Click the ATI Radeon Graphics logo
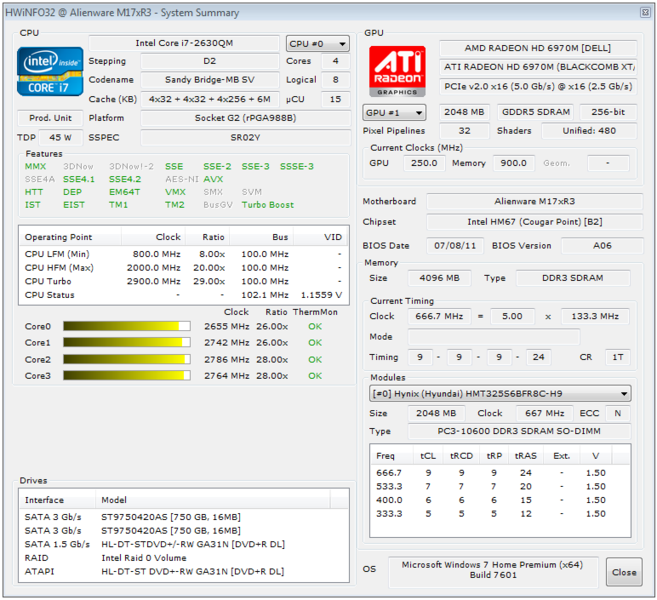 (397, 71)
